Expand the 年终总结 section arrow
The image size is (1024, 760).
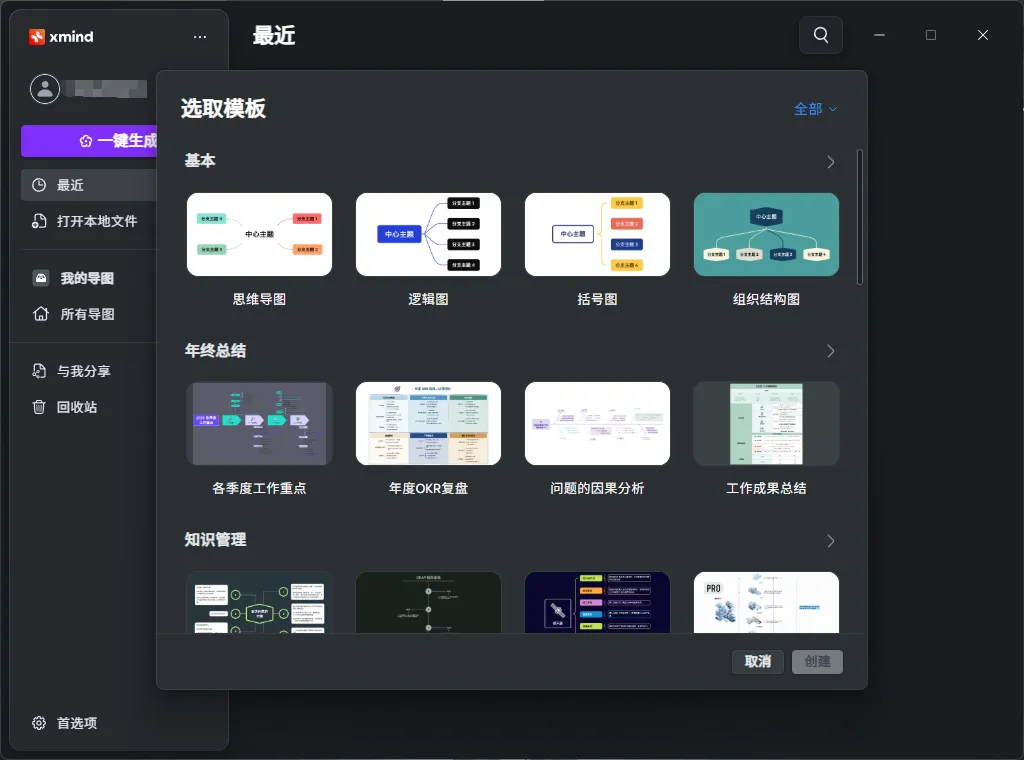tap(831, 351)
